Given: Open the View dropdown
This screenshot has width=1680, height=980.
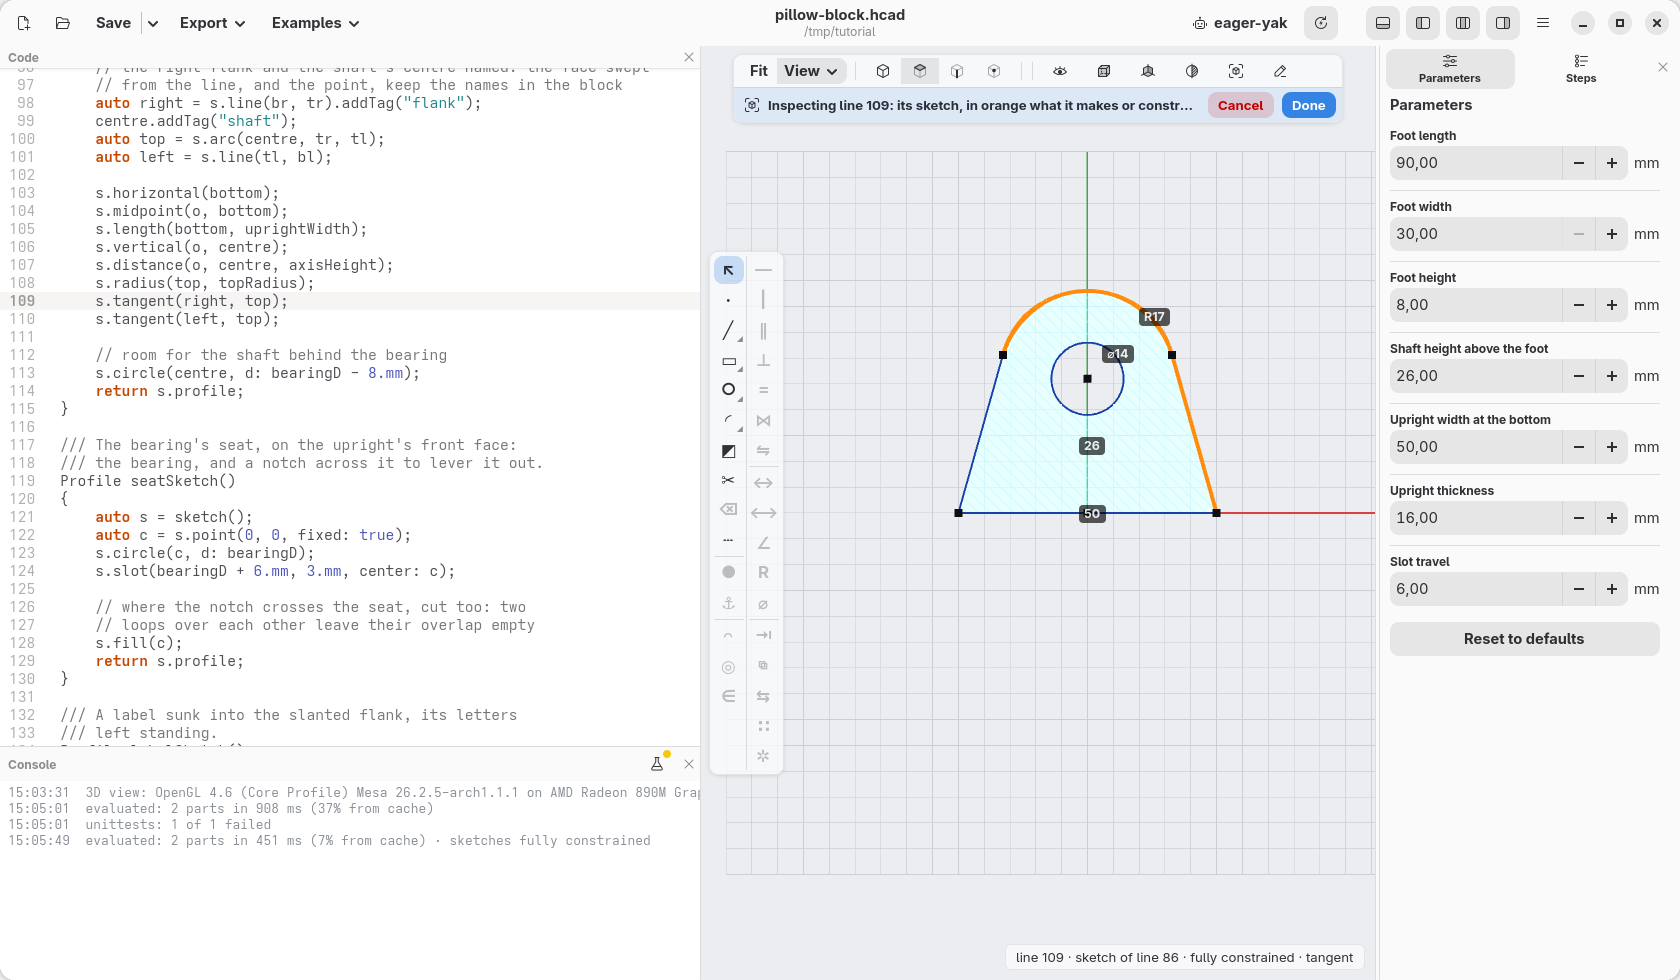Looking at the screenshot, I should pos(811,71).
